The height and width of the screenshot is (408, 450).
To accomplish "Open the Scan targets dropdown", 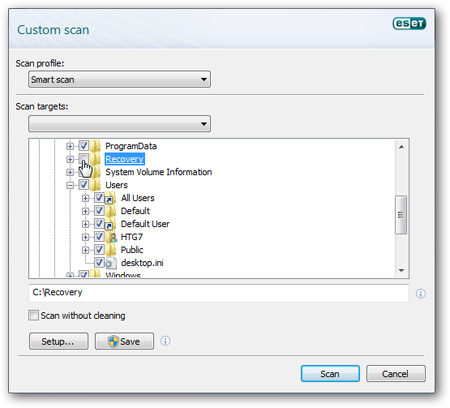I will 119,124.
